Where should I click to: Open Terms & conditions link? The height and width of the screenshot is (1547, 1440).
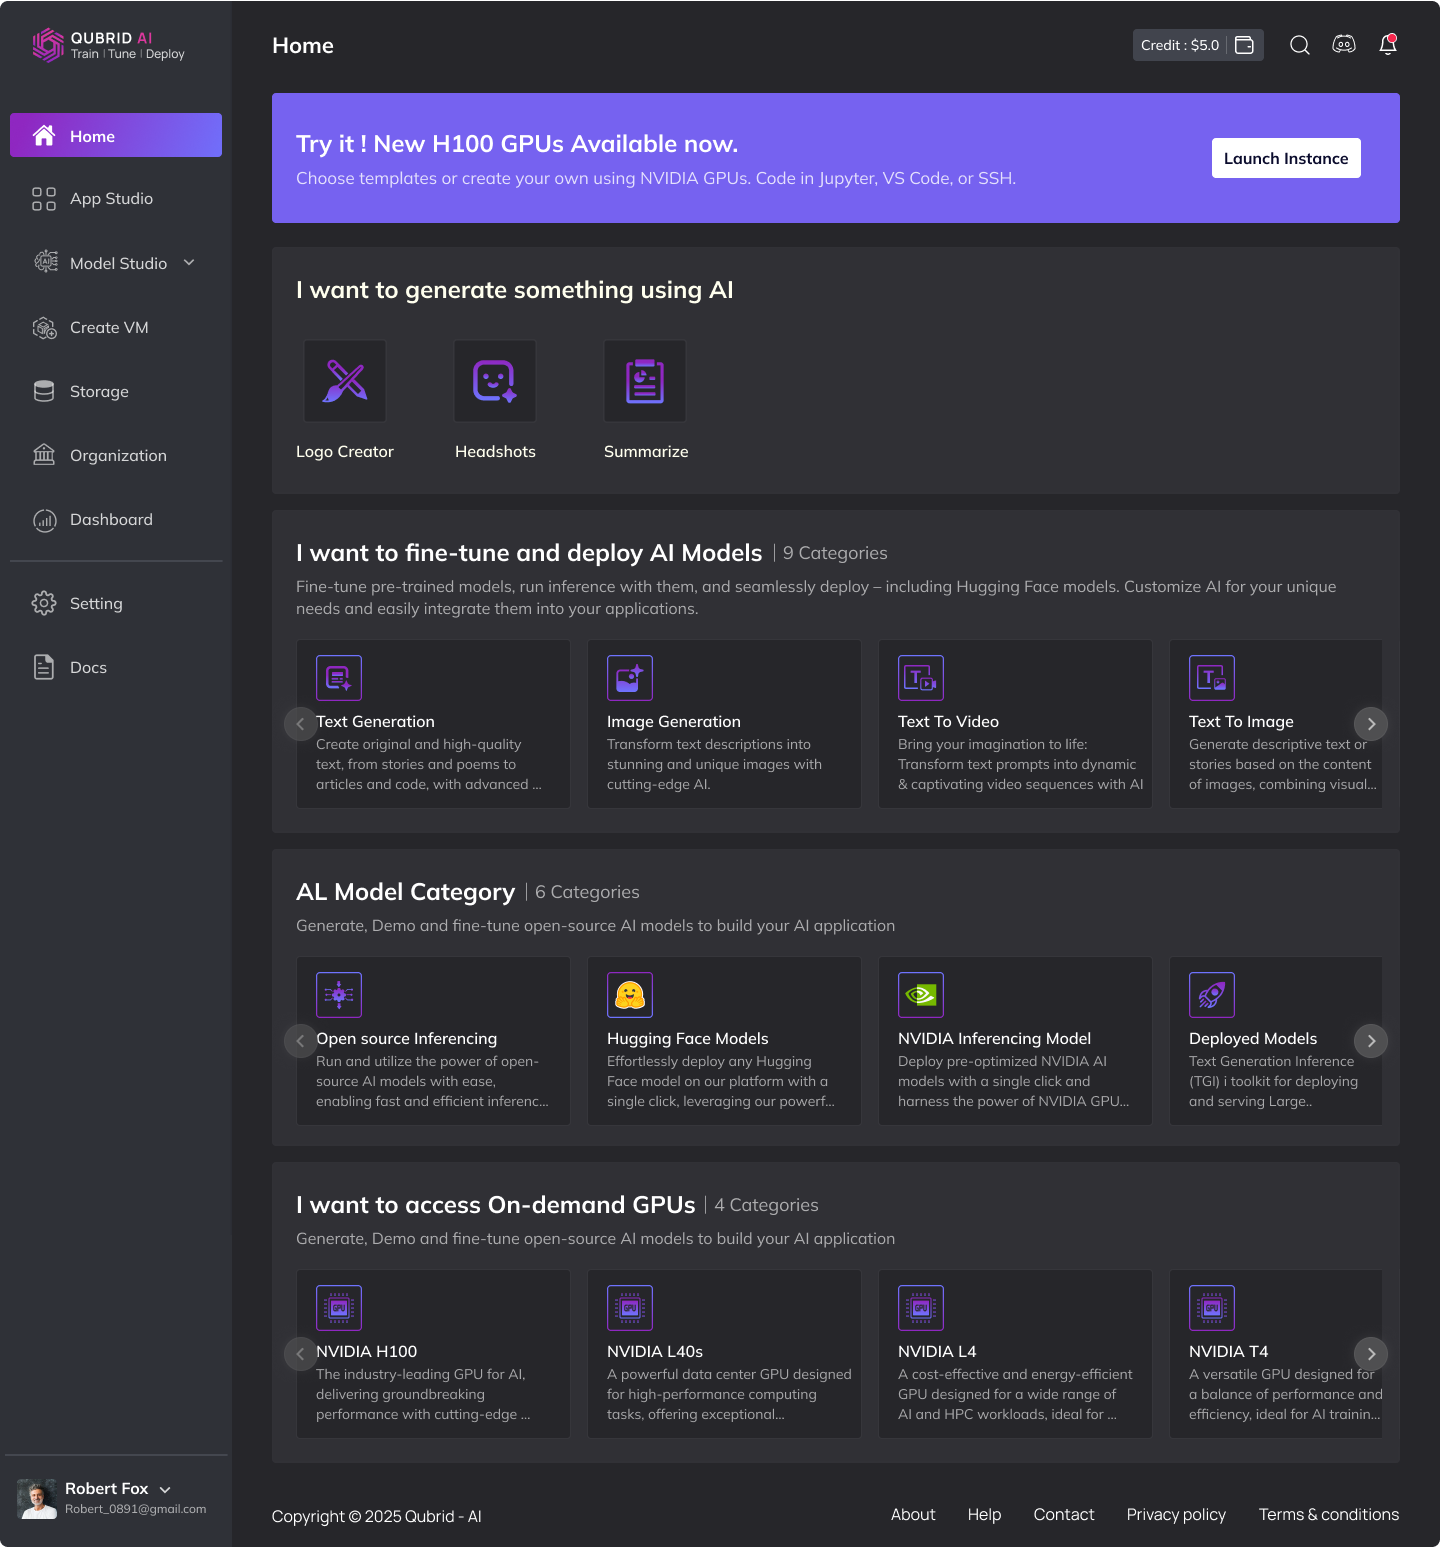tap(1329, 1515)
